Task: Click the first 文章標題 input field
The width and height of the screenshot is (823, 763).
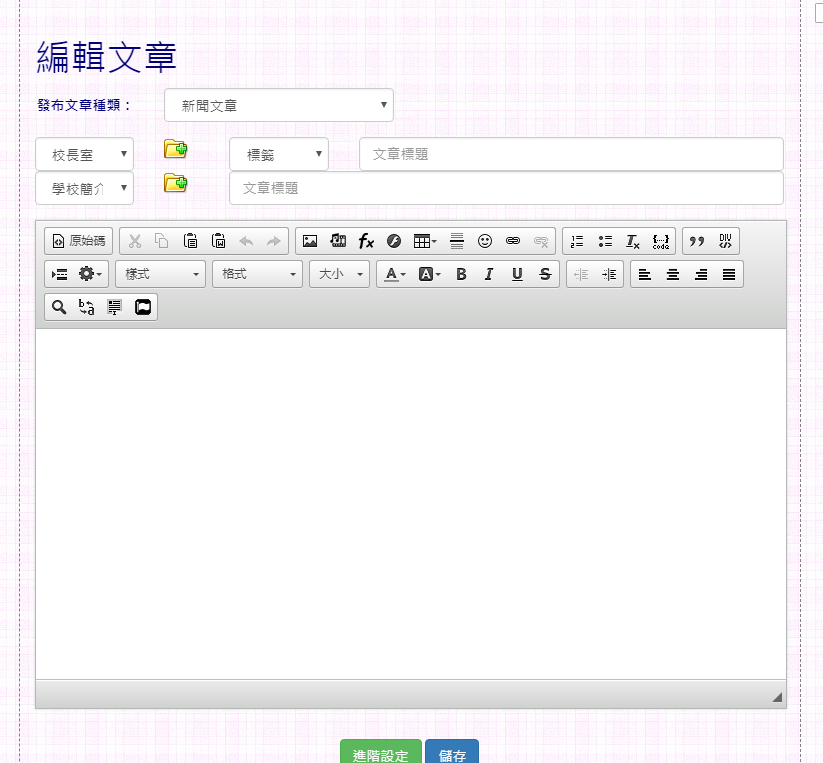Action: pyautogui.click(x=570, y=154)
